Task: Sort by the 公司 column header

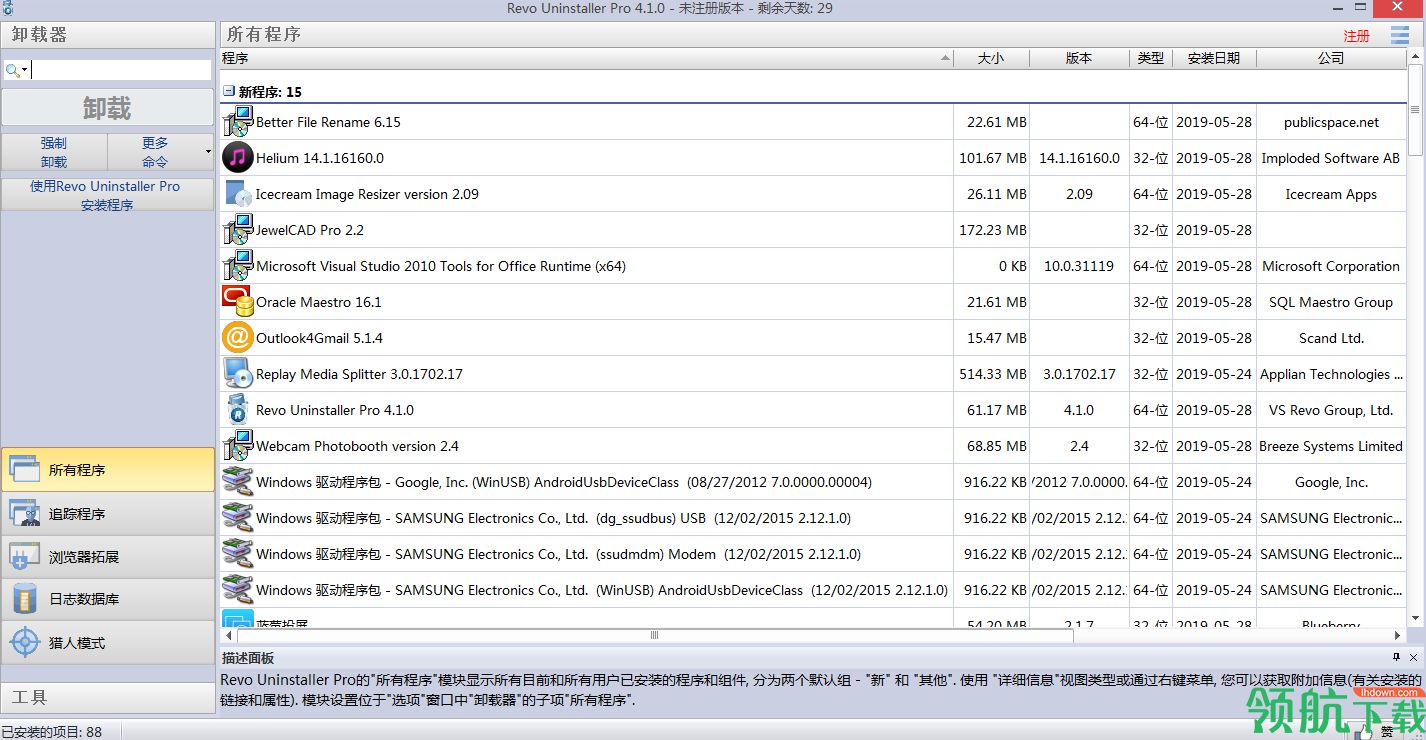Action: pos(1331,58)
